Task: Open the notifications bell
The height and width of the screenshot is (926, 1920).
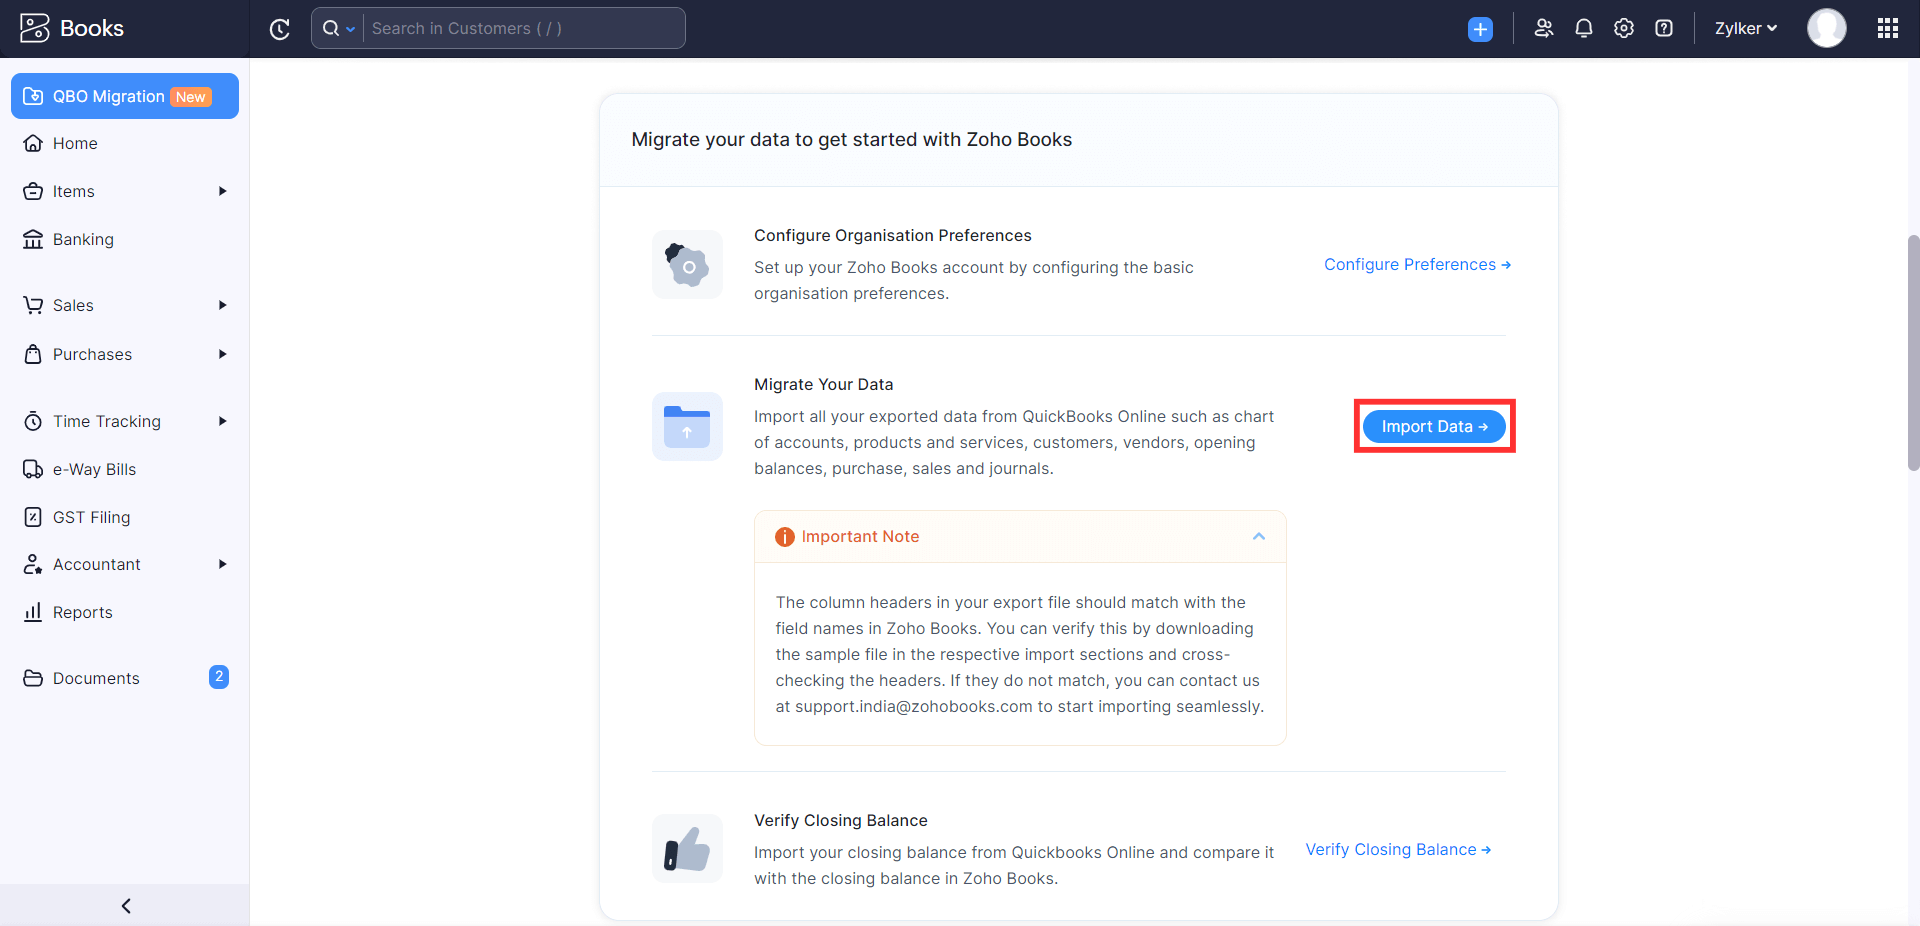Action: pos(1583,28)
